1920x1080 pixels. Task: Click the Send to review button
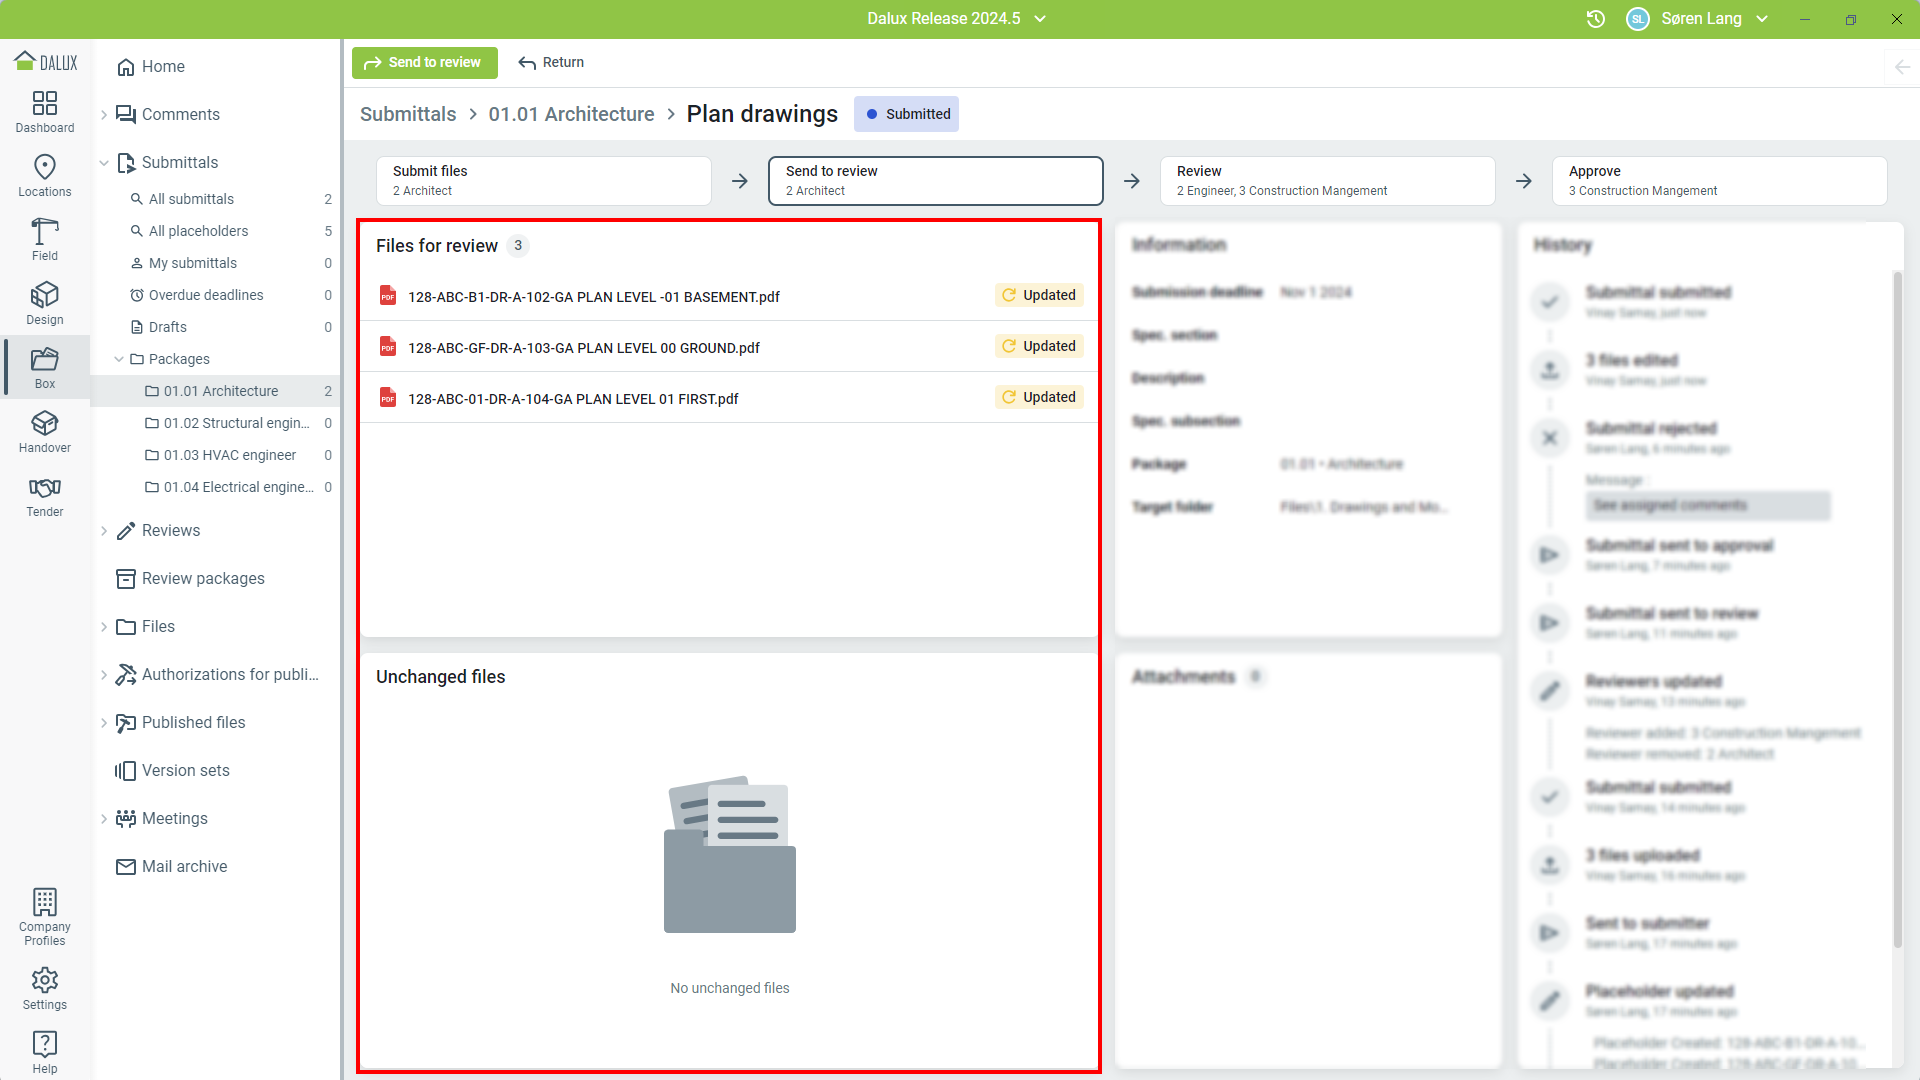pos(424,62)
